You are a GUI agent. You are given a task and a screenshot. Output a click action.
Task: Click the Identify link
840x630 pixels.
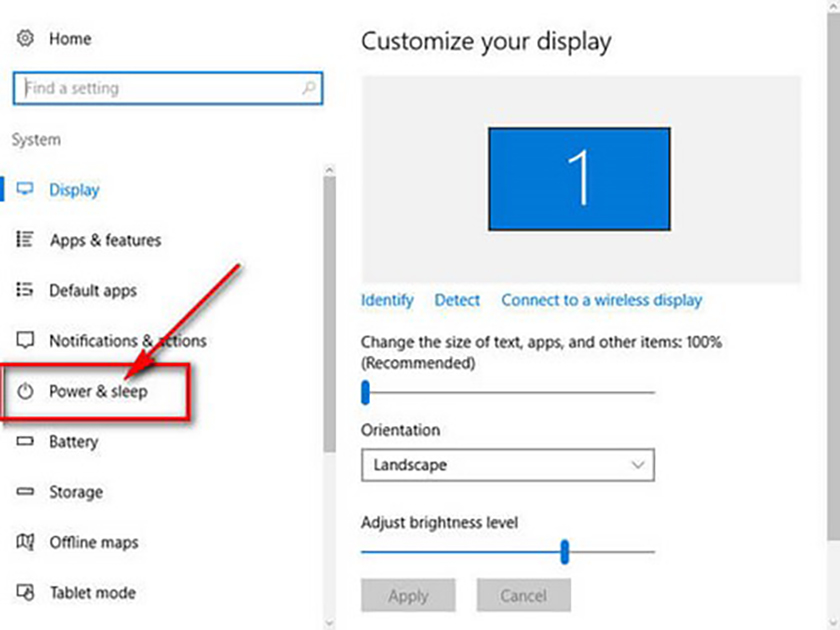click(x=387, y=300)
